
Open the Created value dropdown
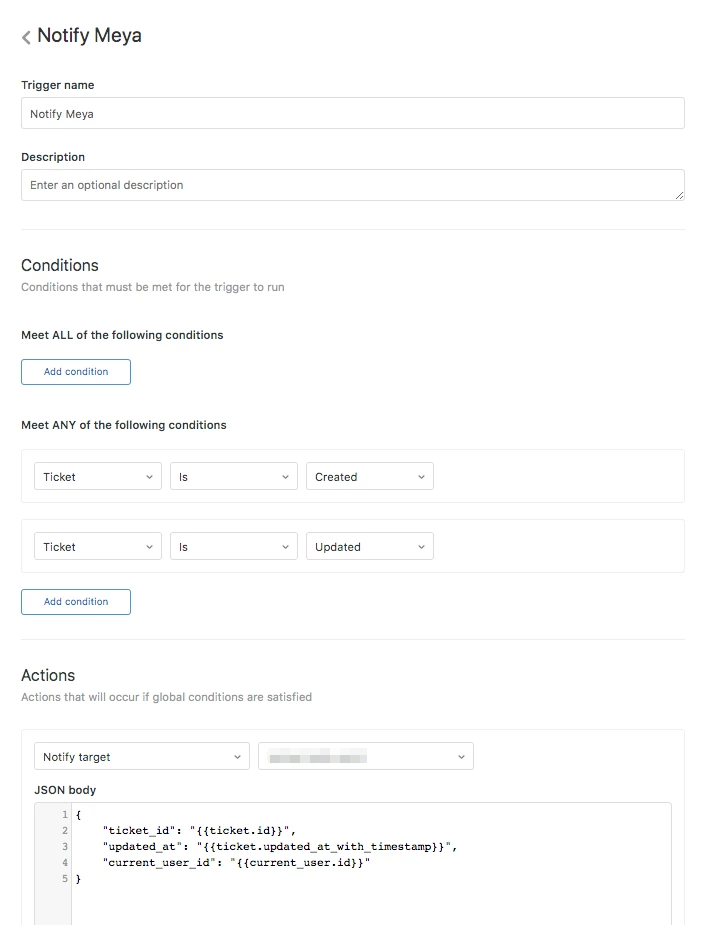(370, 477)
